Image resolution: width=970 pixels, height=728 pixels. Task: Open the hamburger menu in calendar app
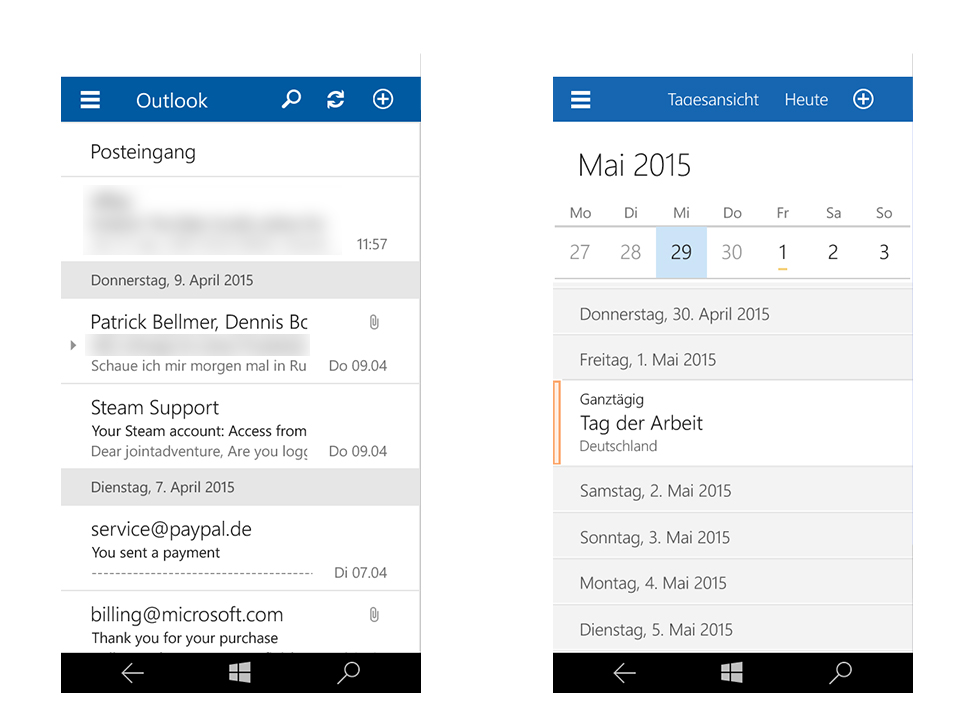pyautogui.click(x=580, y=100)
